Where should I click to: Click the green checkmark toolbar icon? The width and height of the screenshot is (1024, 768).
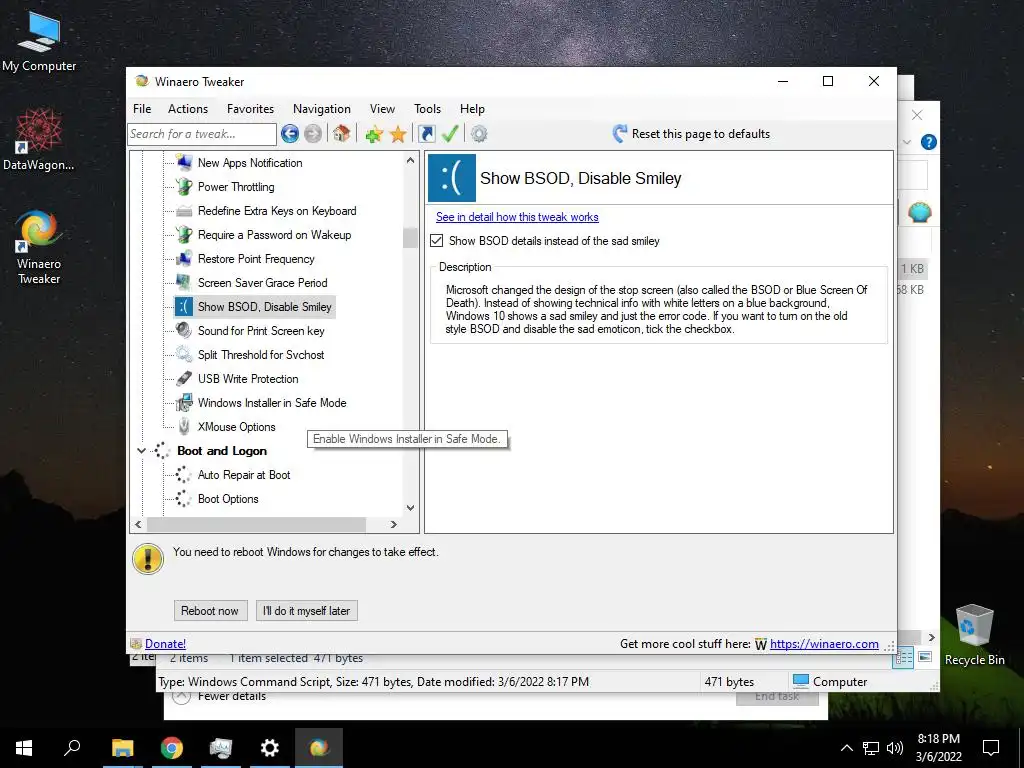click(x=450, y=134)
